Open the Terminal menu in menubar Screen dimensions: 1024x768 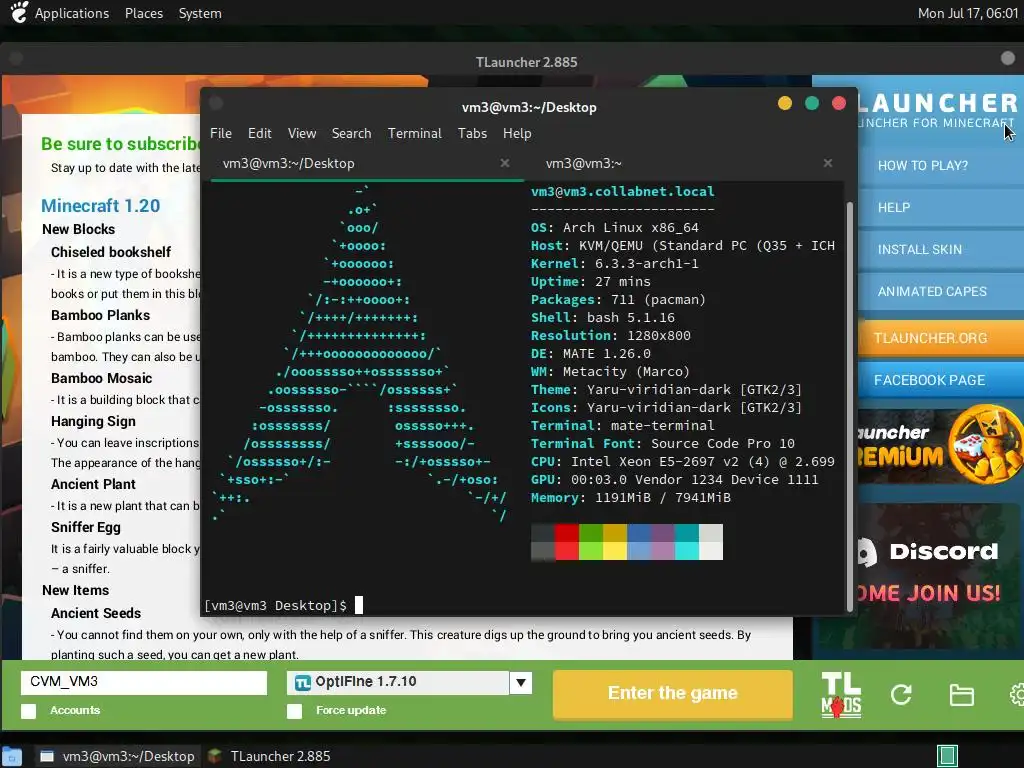tap(415, 133)
